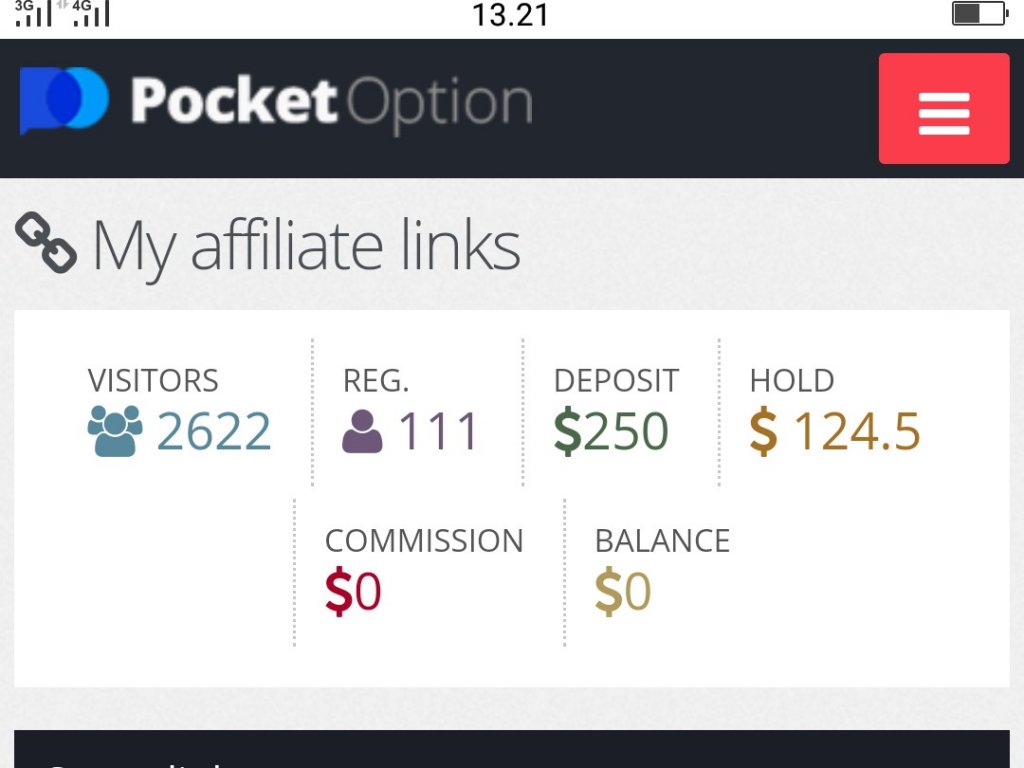Tap the Hold amount 124.5
Image resolution: width=1024 pixels, height=768 pixels.
pos(857,432)
